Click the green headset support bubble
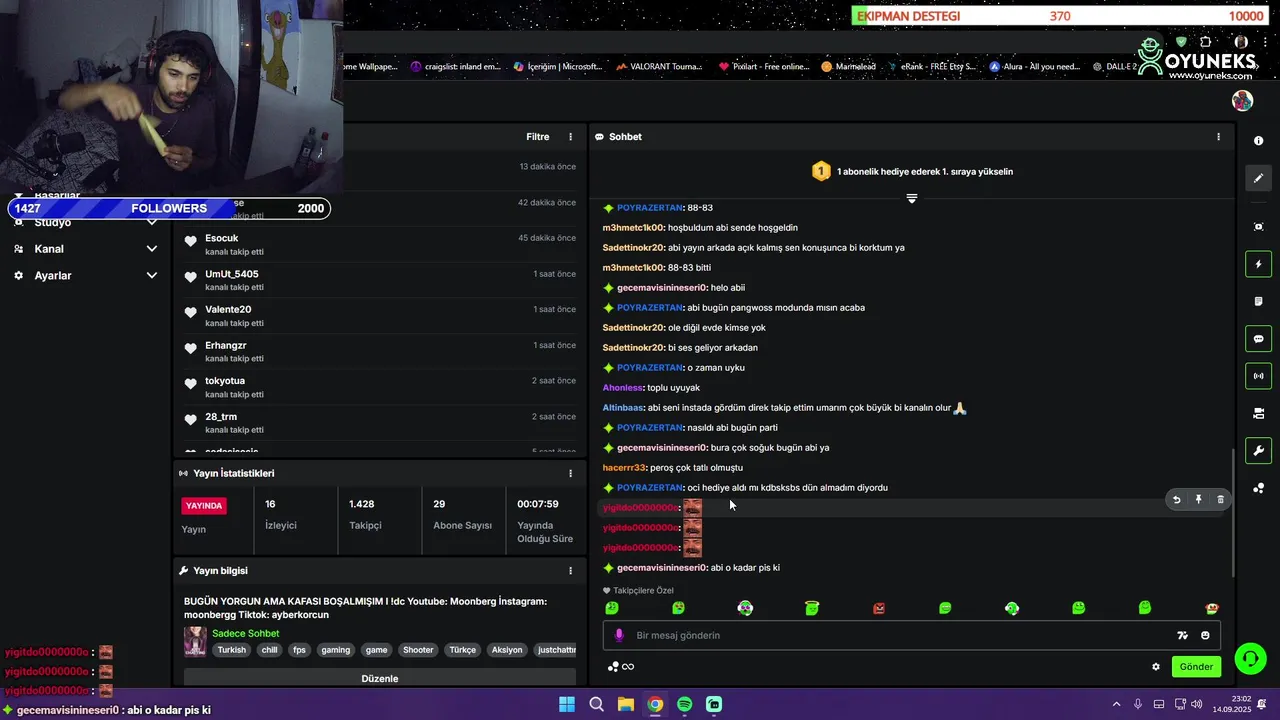1280x720 pixels. tap(1250, 658)
